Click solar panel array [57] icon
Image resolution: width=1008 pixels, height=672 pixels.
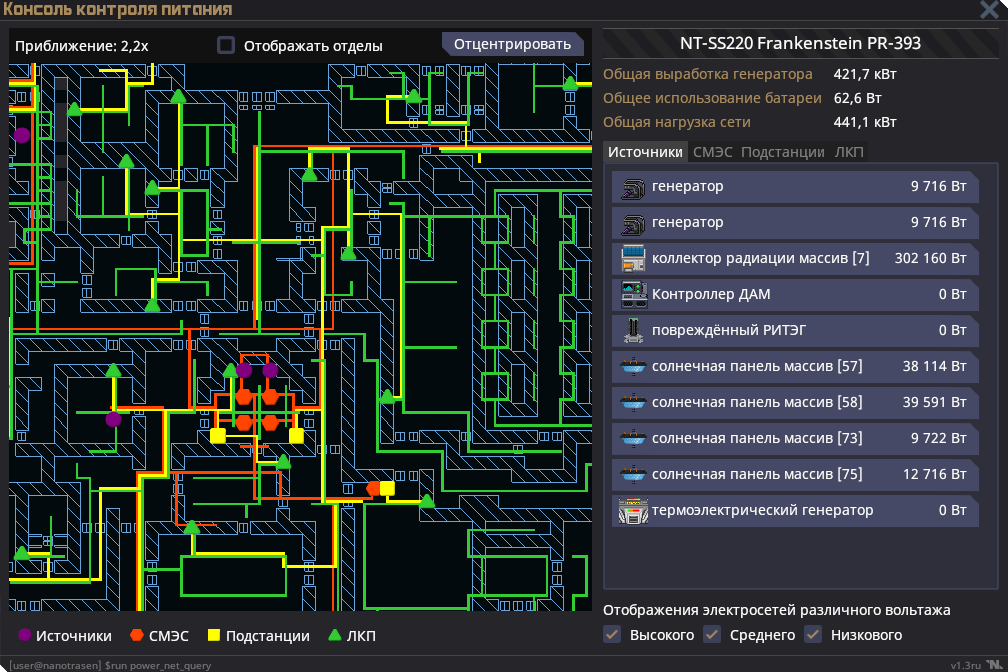pyautogui.click(x=634, y=366)
